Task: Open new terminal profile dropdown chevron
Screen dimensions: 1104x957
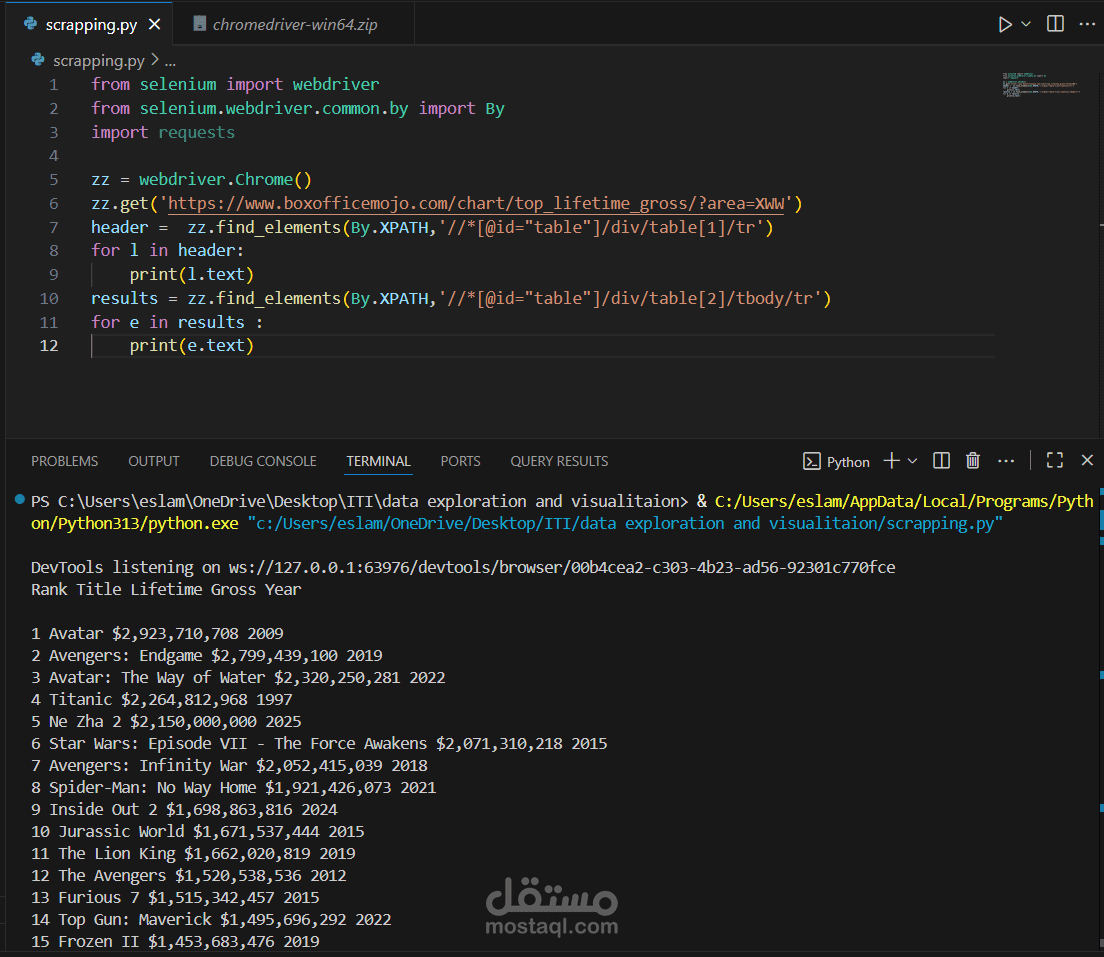Action: 912,461
